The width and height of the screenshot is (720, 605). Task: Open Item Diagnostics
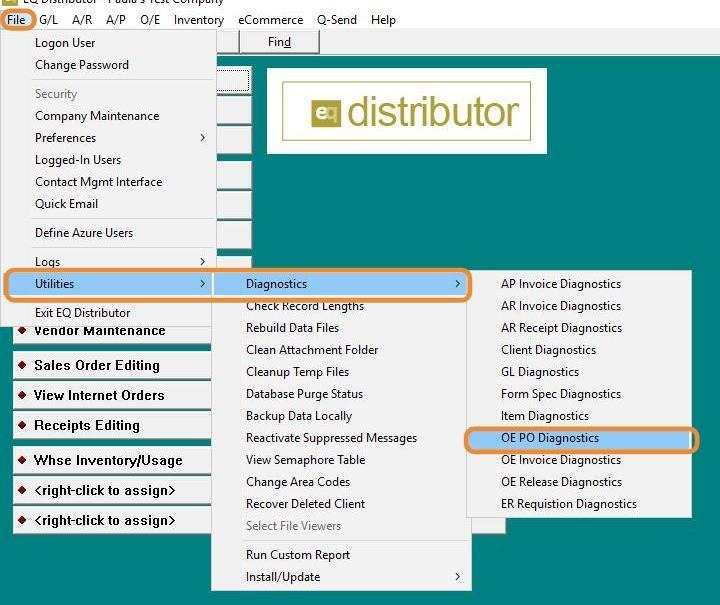[579, 416]
